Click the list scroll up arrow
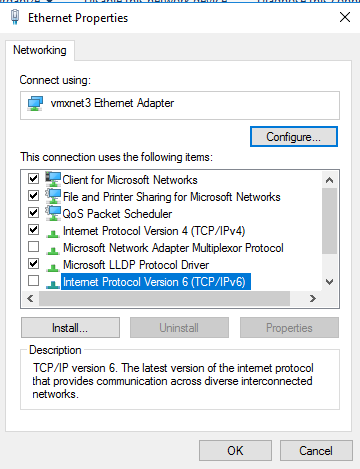Screen dimensions: 360x469 tap(329, 180)
